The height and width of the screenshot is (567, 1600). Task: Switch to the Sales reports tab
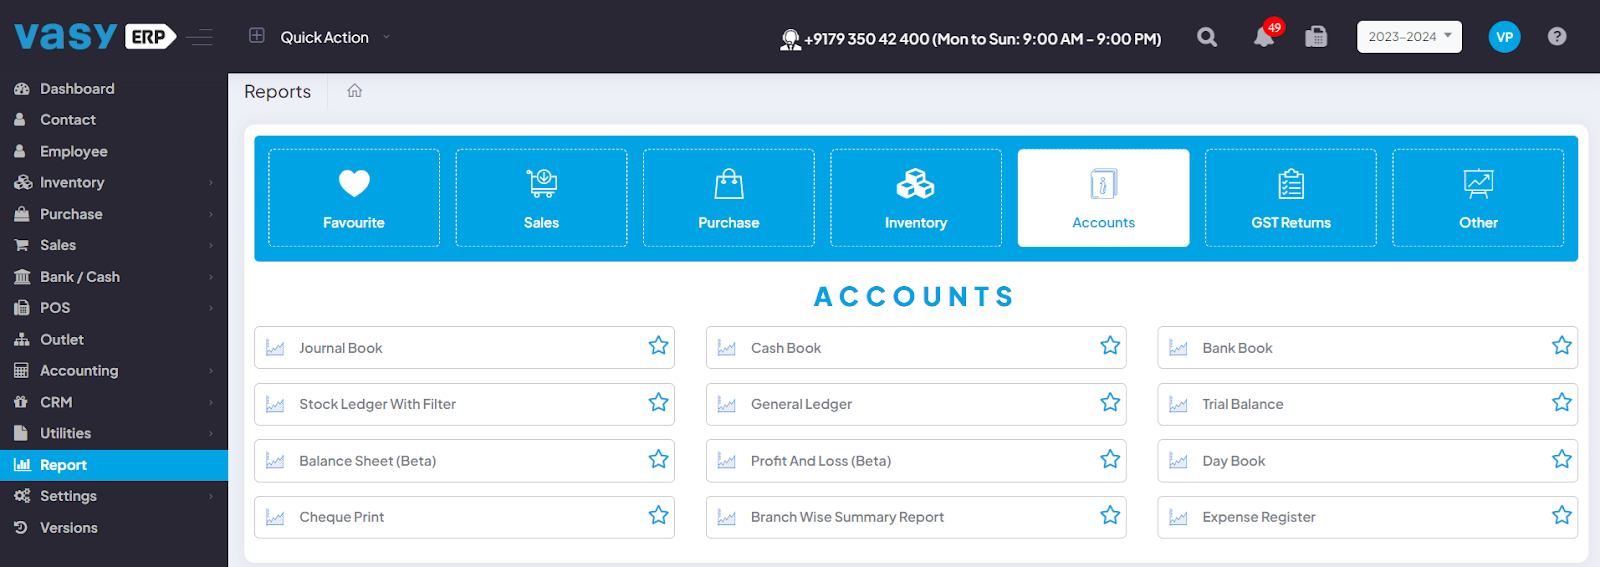point(541,198)
